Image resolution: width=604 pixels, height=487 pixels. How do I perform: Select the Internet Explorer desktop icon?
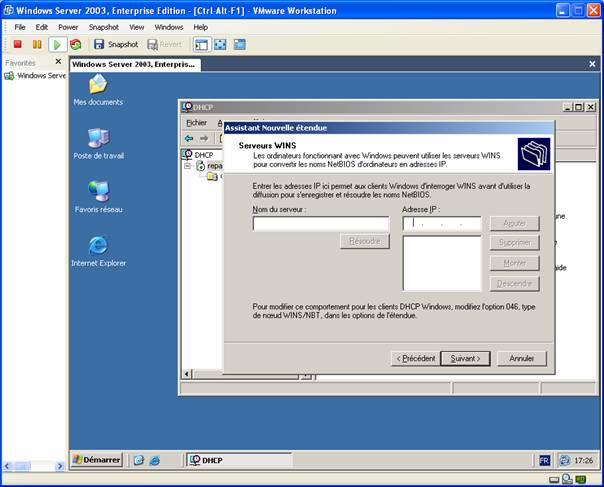click(99, 251)
